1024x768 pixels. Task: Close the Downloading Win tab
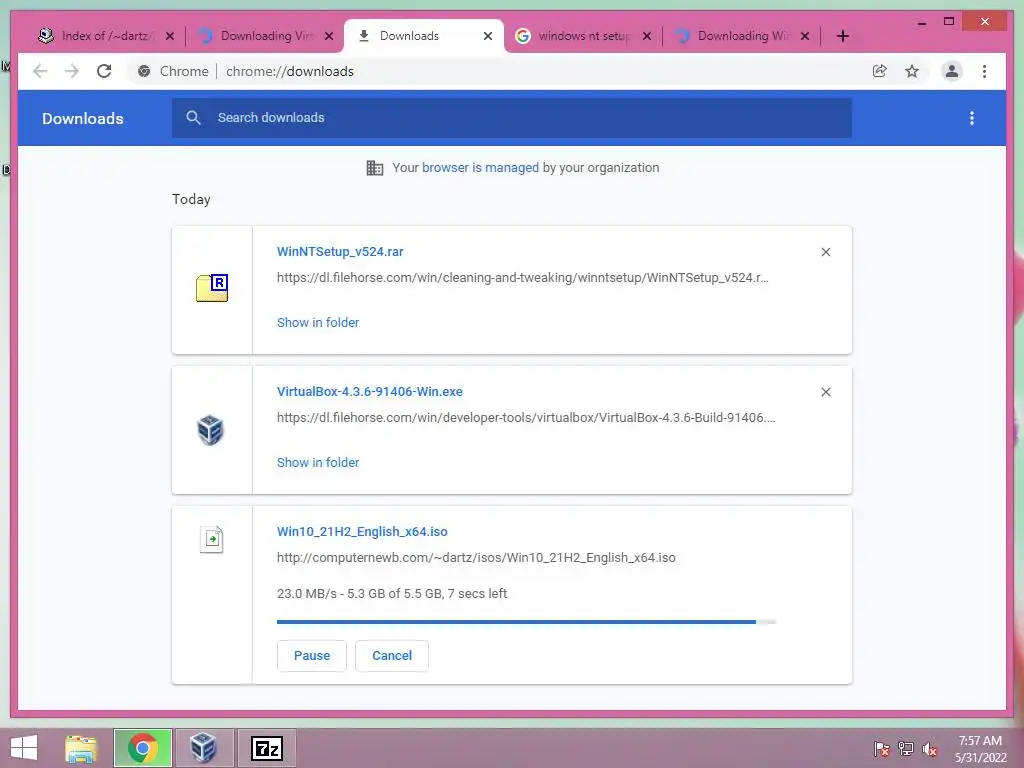[805, 36]
